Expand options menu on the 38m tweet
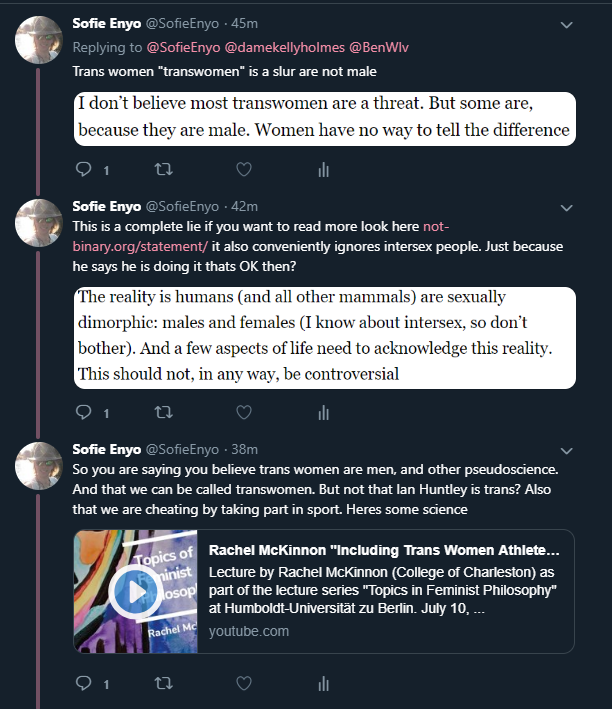This screenshot has height=709, width=612. click(x=567, y=450)
